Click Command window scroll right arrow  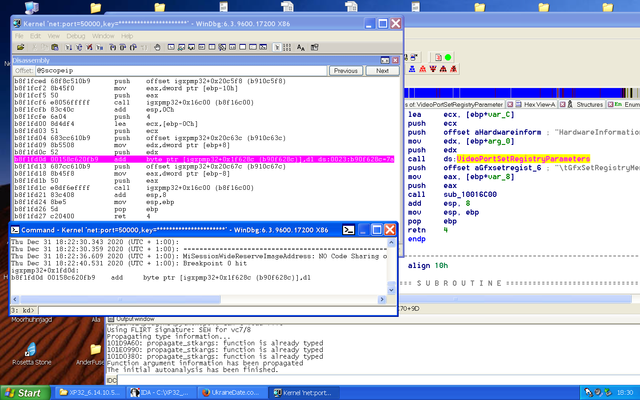(382, 300)
